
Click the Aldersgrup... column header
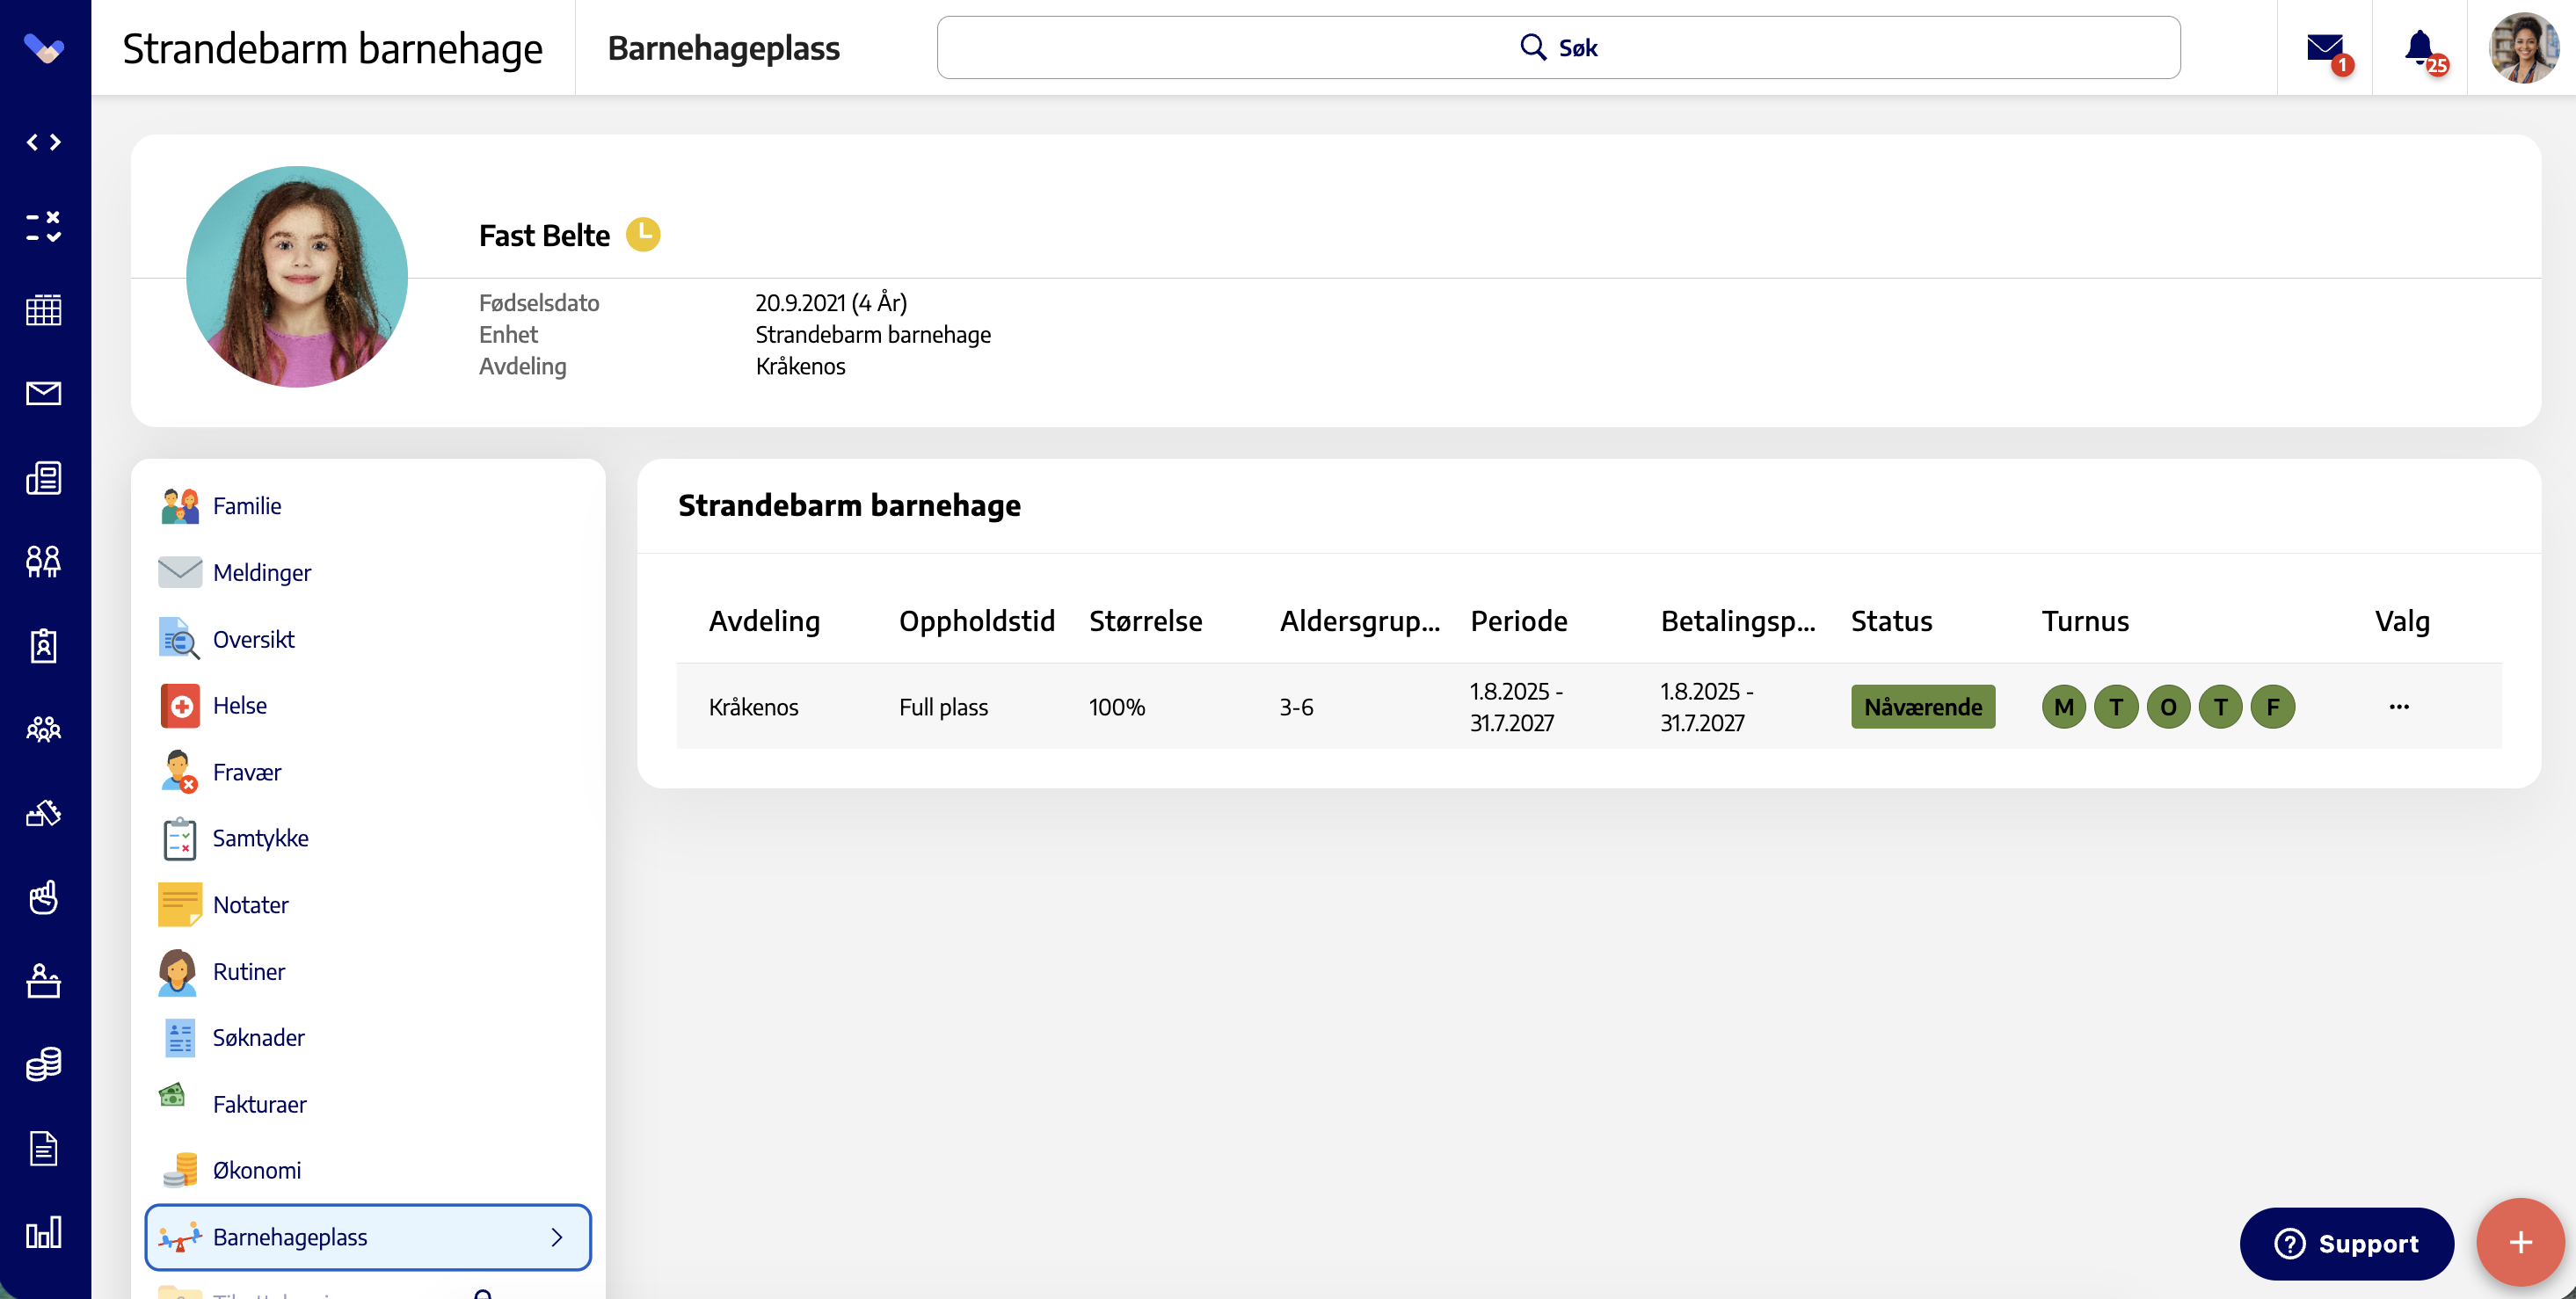pyautogui.click(x=1360, y=621)
